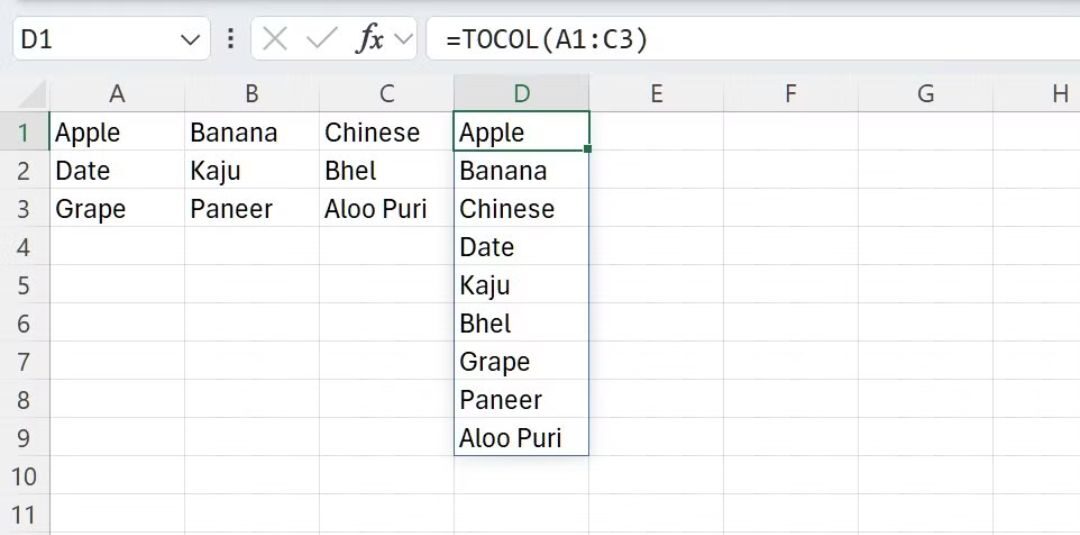Expand the Name Box dropdown arrow
This screenshot has height=535, width=1080.
pos(189,40)
